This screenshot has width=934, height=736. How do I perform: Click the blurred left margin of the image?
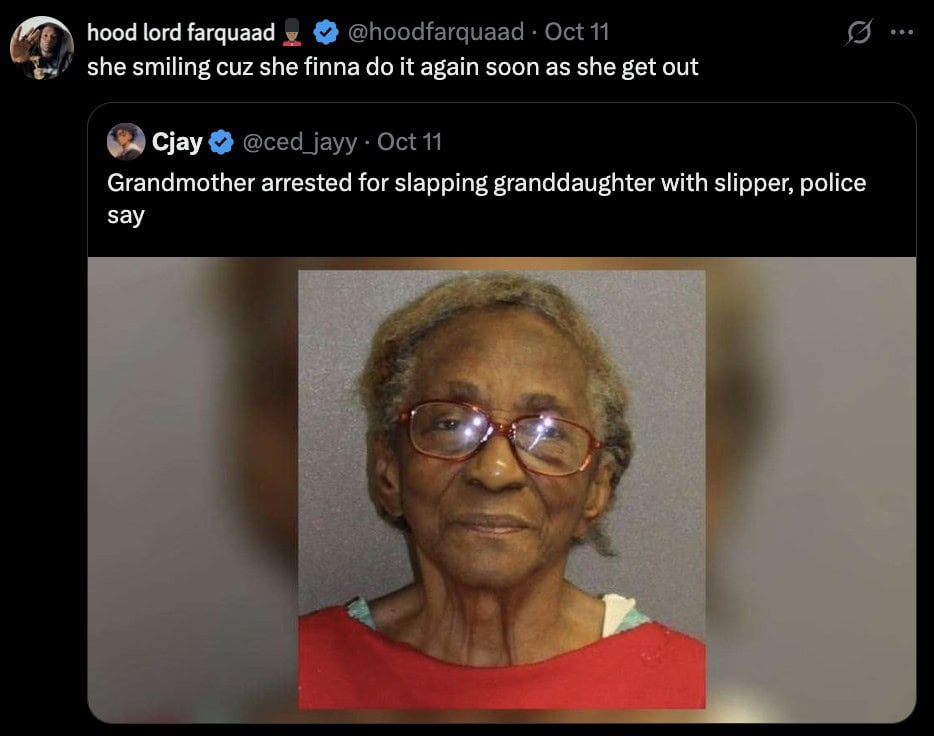pos(192,489)
